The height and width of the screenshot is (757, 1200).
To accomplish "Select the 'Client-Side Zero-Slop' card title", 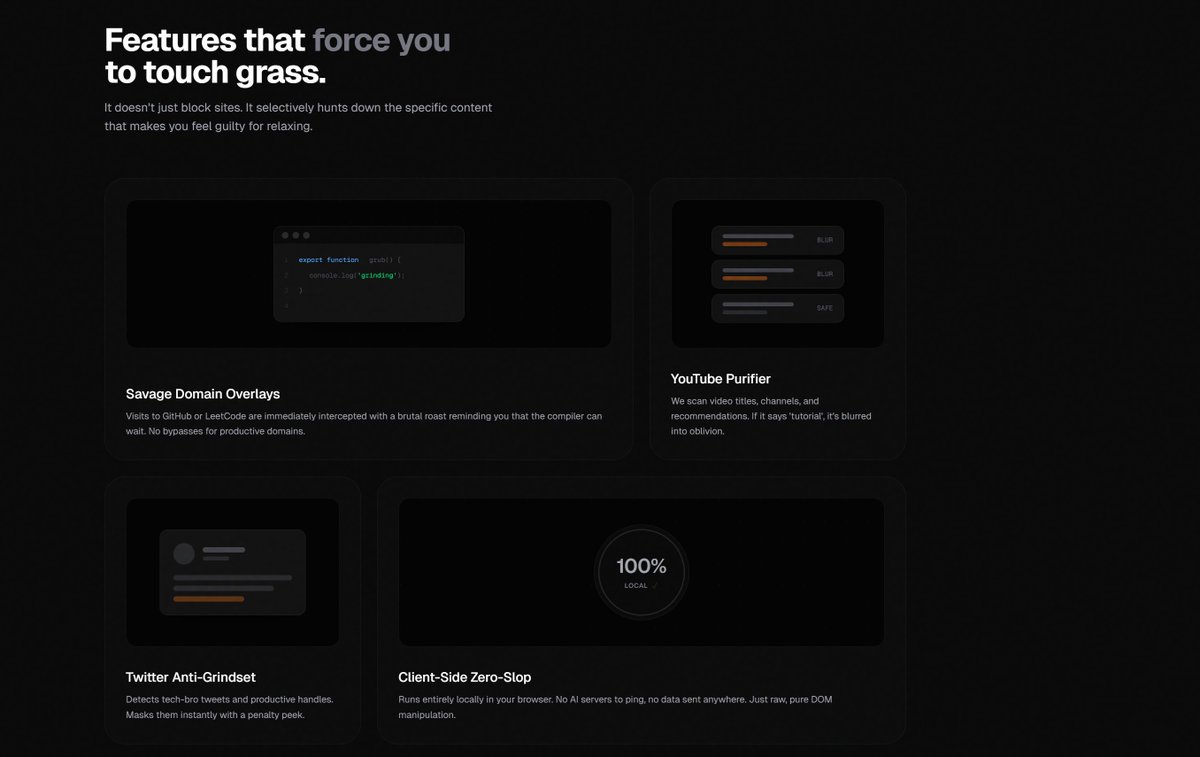I will pos(467,678).
